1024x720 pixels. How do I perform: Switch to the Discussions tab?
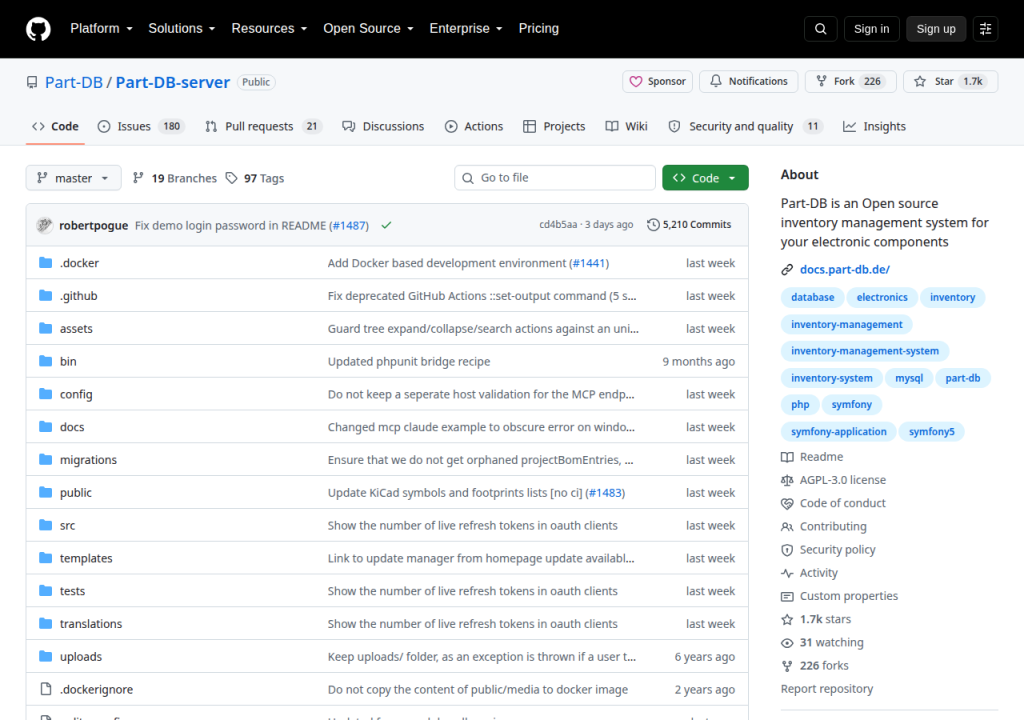[x=383, y=127]
